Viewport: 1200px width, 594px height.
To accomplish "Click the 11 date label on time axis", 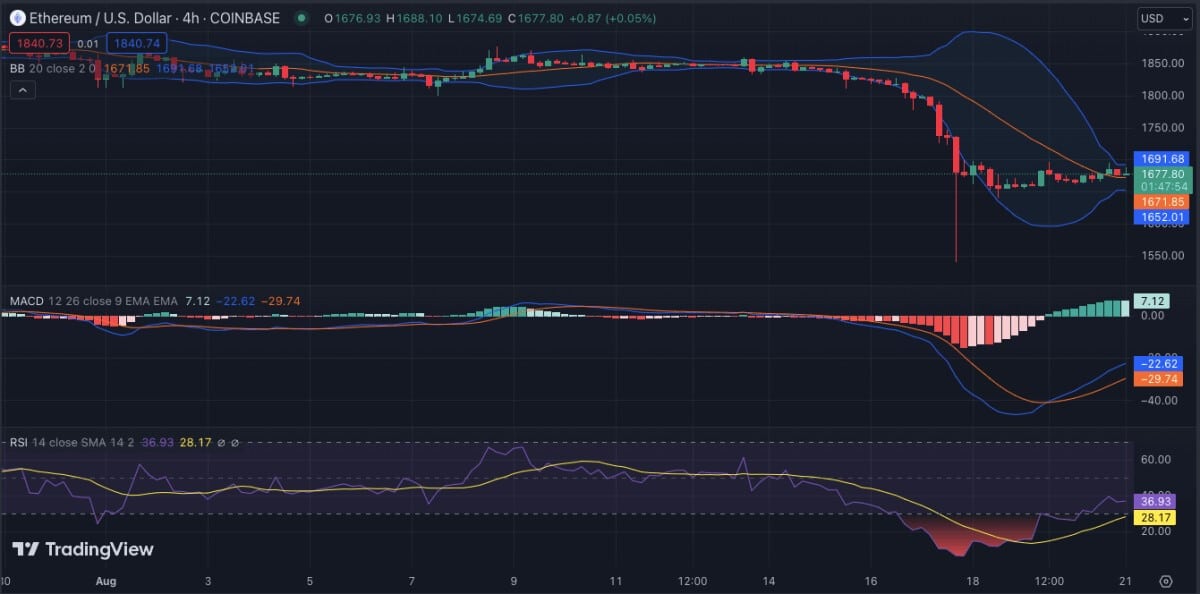I will pos(616,581).
